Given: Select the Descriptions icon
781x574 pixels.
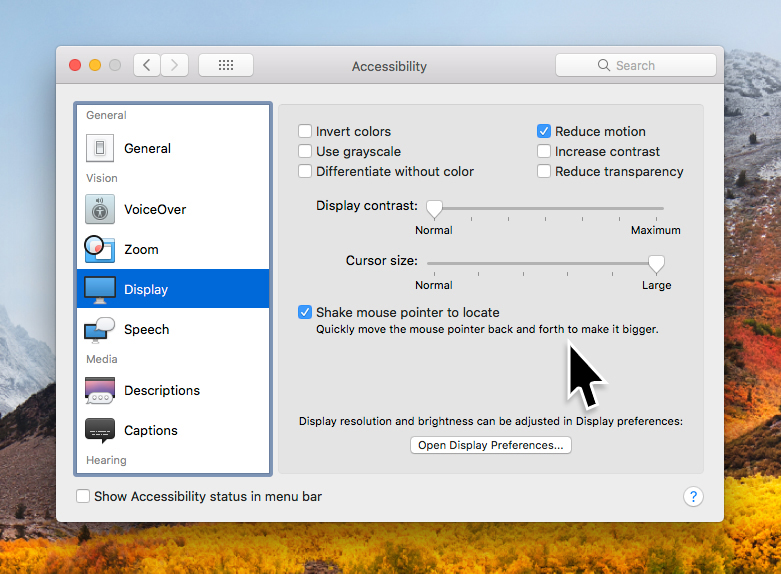Looking at the screenshot, I should (100, 390).
